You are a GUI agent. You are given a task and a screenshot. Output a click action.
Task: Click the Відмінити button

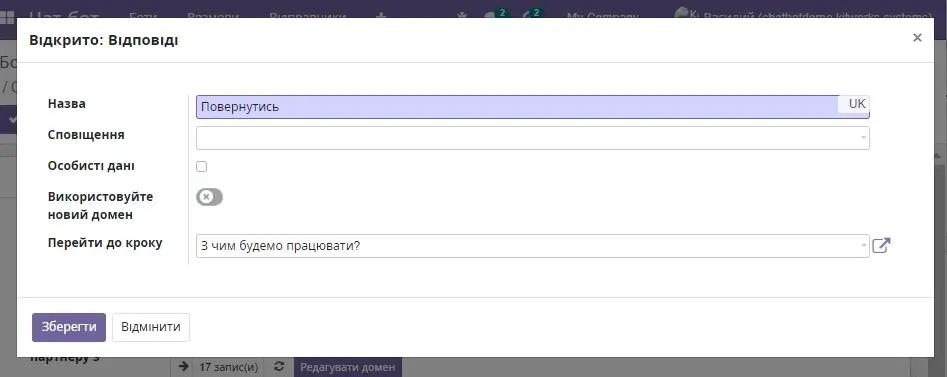pyautogui.click(x=150, y=327)
